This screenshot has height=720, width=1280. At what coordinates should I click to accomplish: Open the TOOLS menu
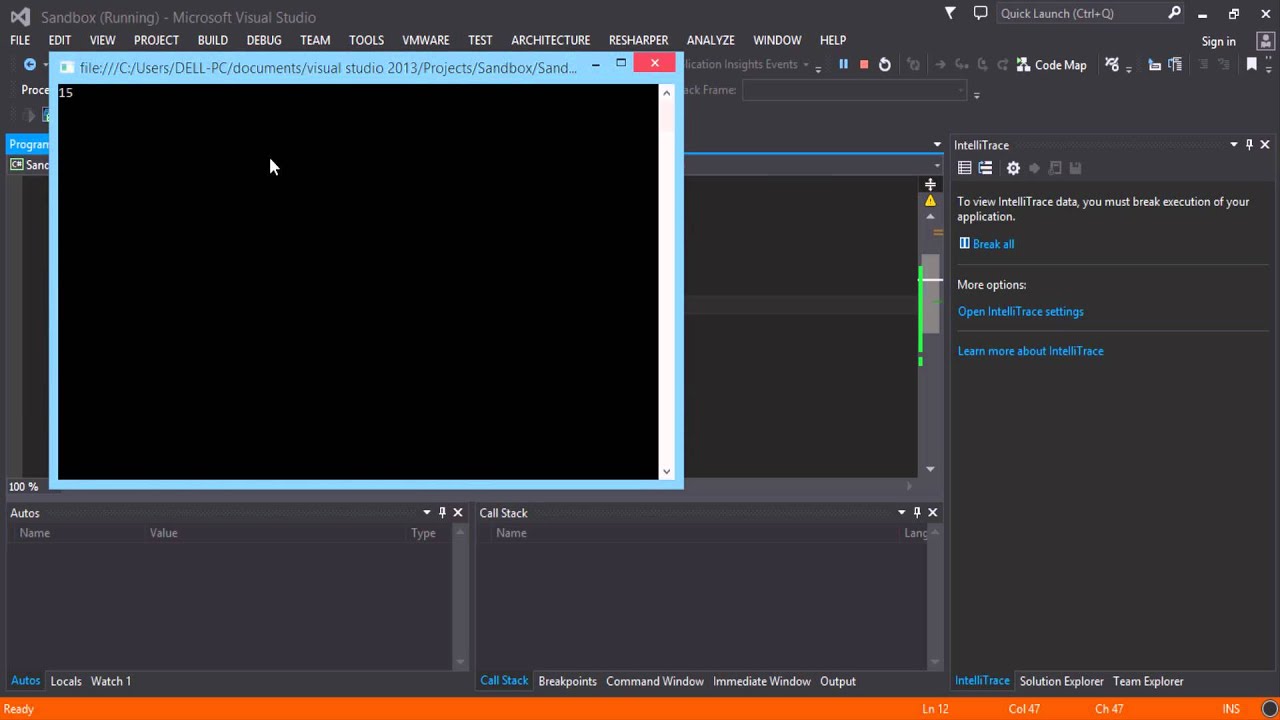[366, 40]
